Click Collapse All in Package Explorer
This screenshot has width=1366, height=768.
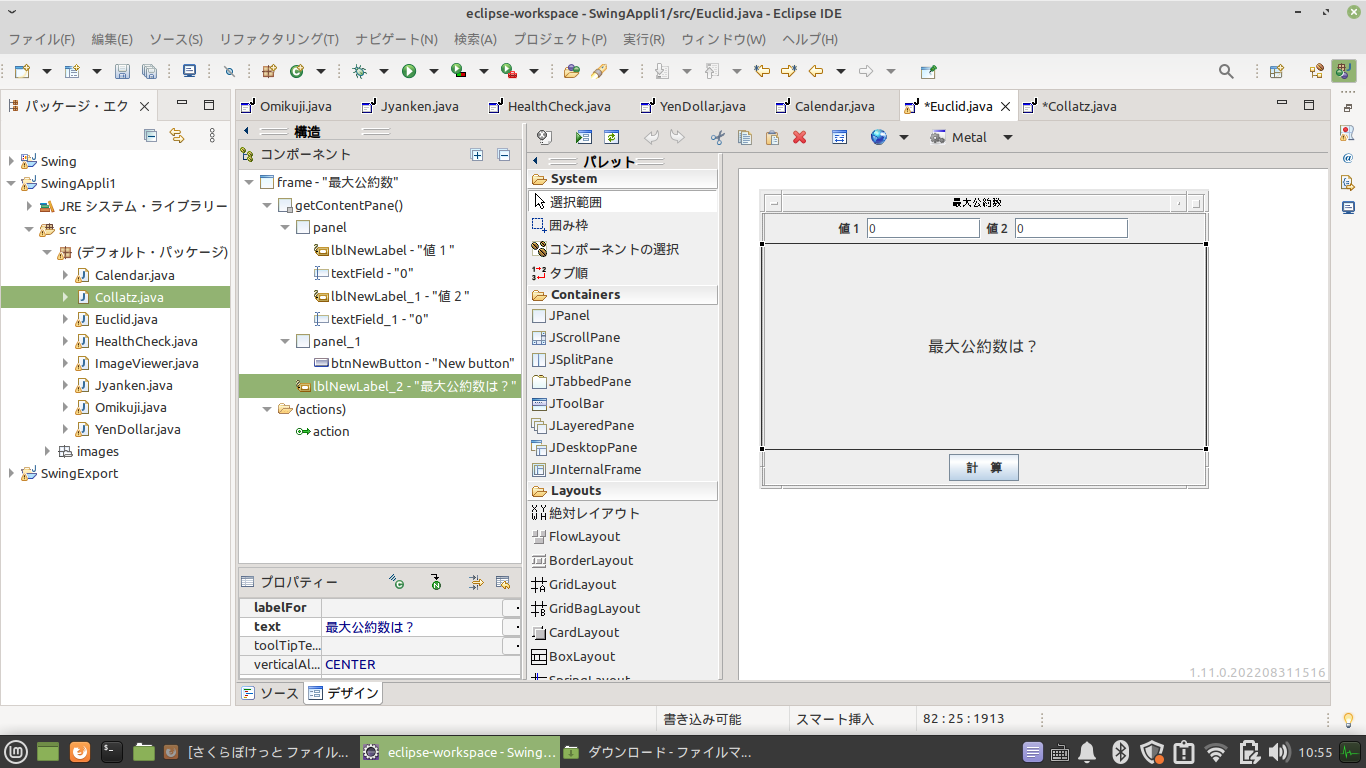point(150,135)
